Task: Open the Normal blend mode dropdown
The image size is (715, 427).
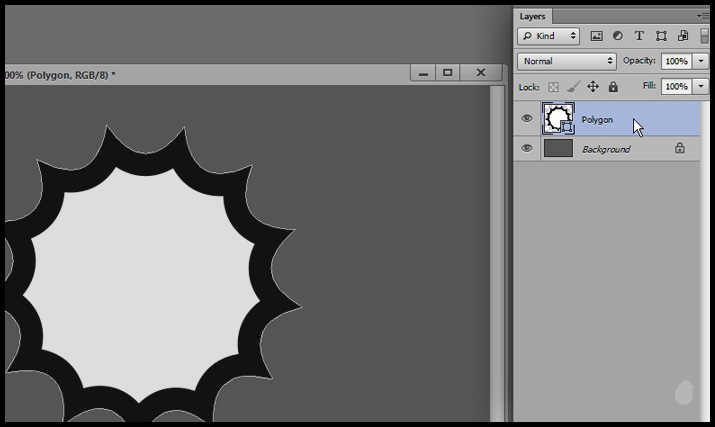Action: click(x=566, y=61)
